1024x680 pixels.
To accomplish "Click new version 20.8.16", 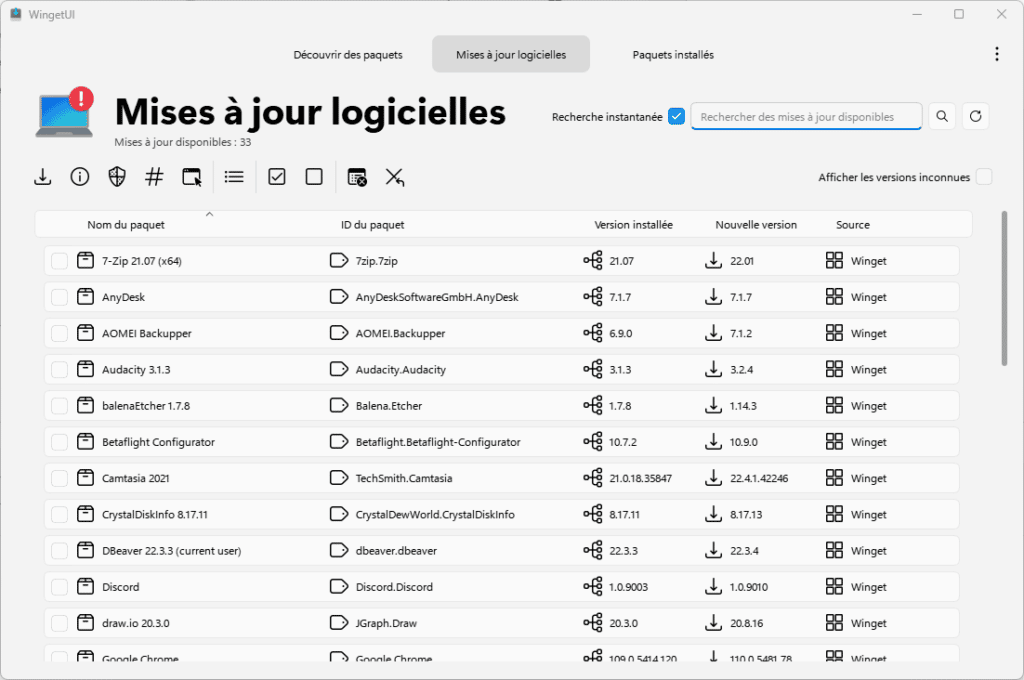I will (x=746, y=623).
